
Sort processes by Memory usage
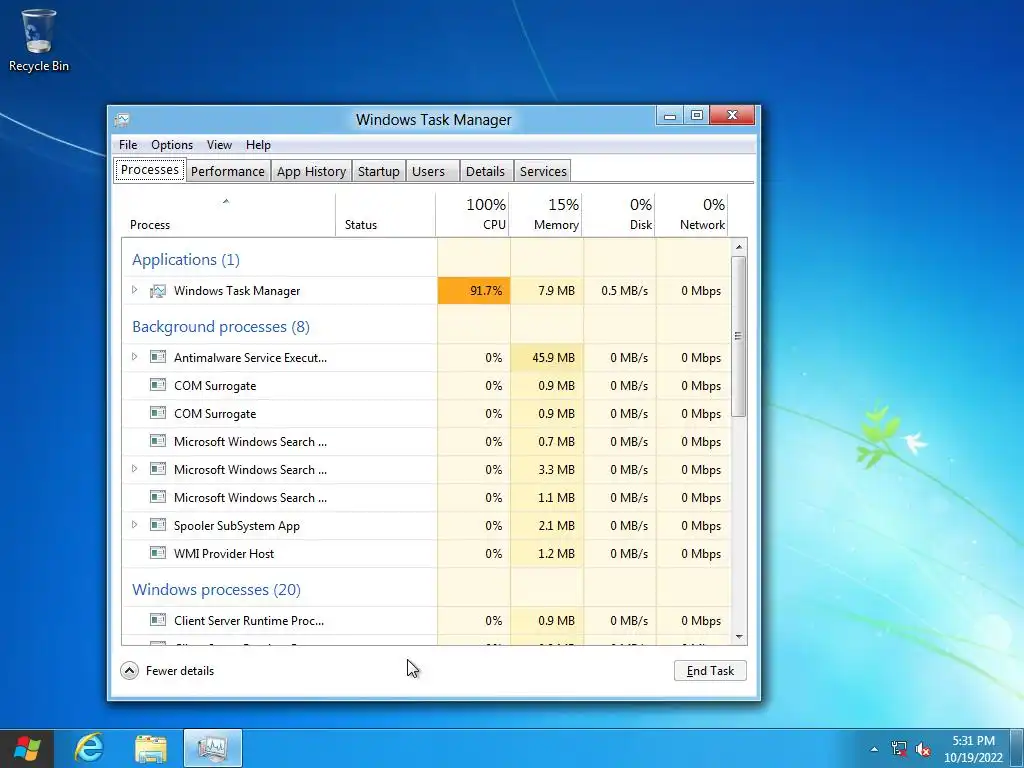(546, 215)
